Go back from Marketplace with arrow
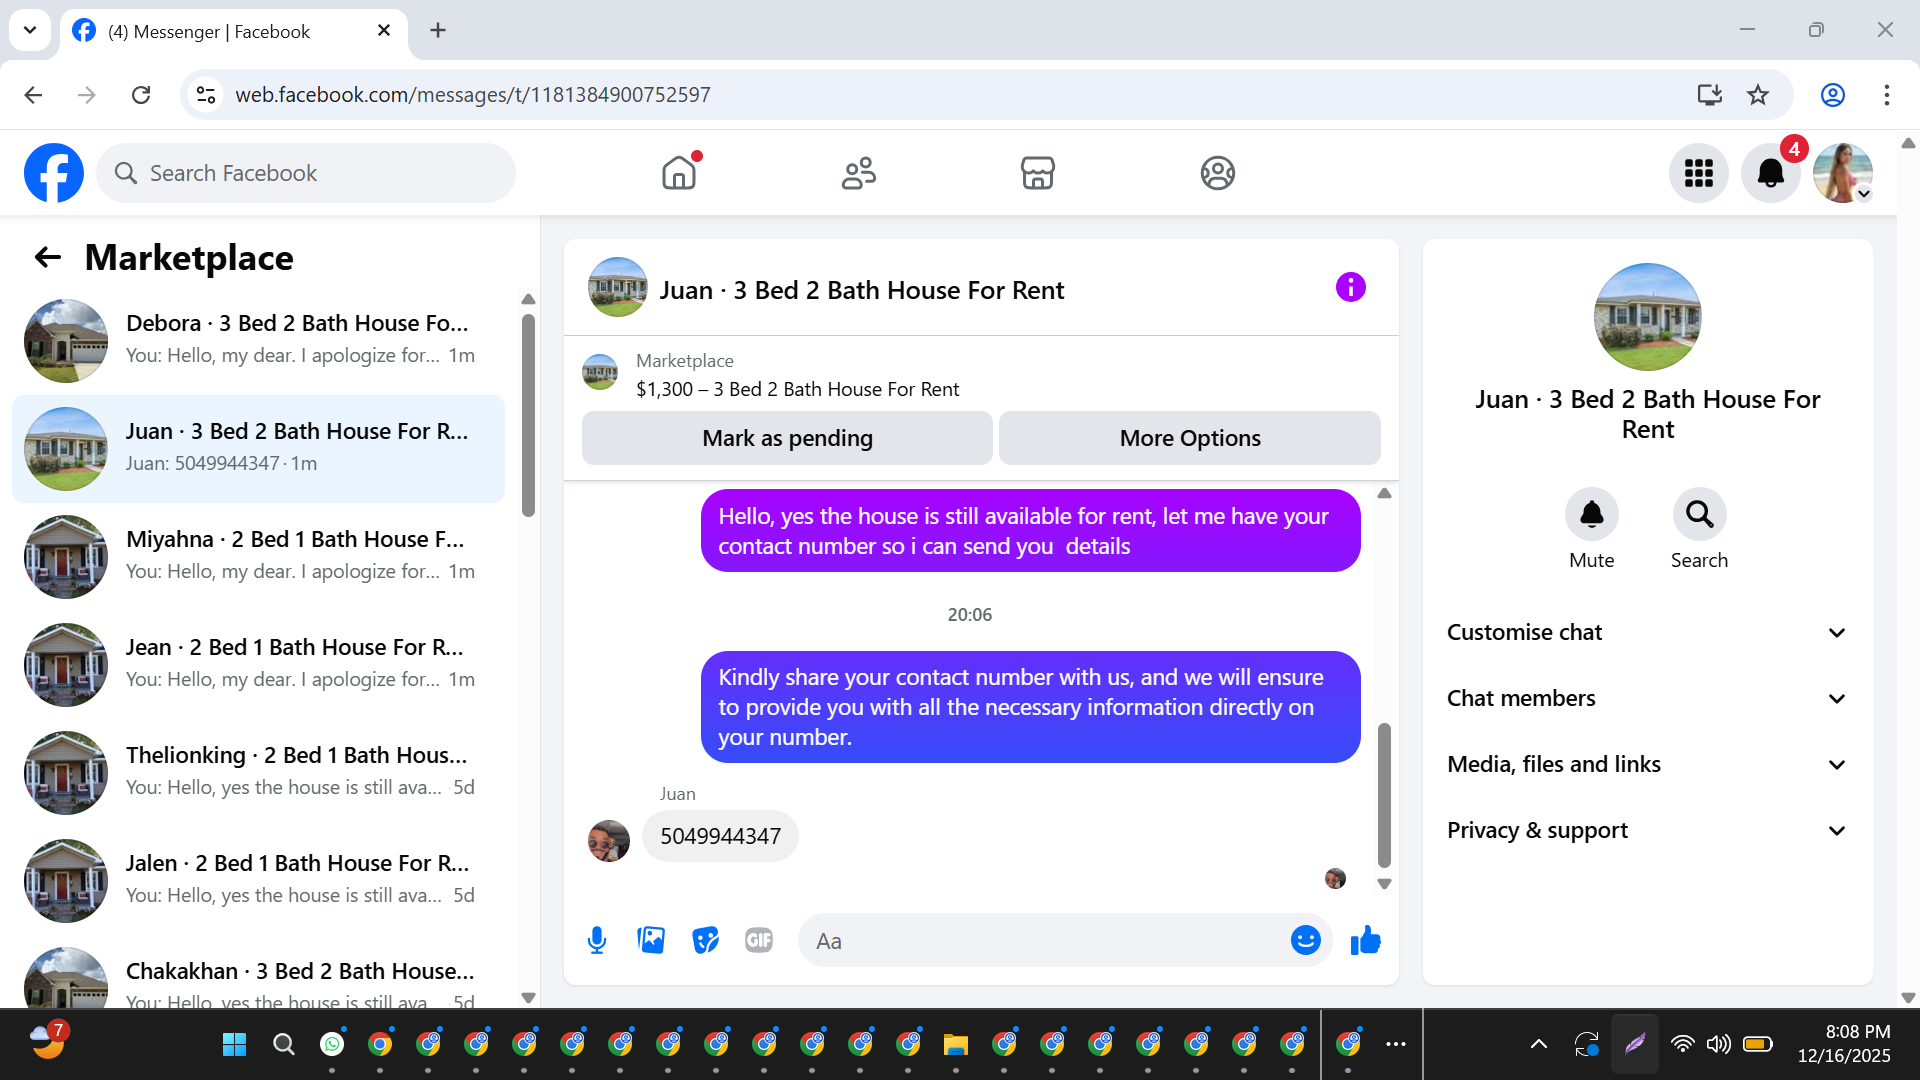Screen dimensions: 1920x1080 coord(48,258)
